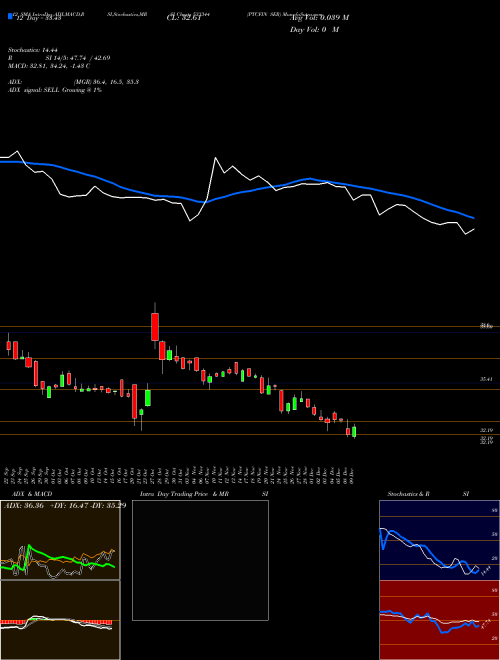The image size is (500, 660).
Task: Select the 'ADX signal: SELL Growing @ 1%' text
Action: (55, 90)
